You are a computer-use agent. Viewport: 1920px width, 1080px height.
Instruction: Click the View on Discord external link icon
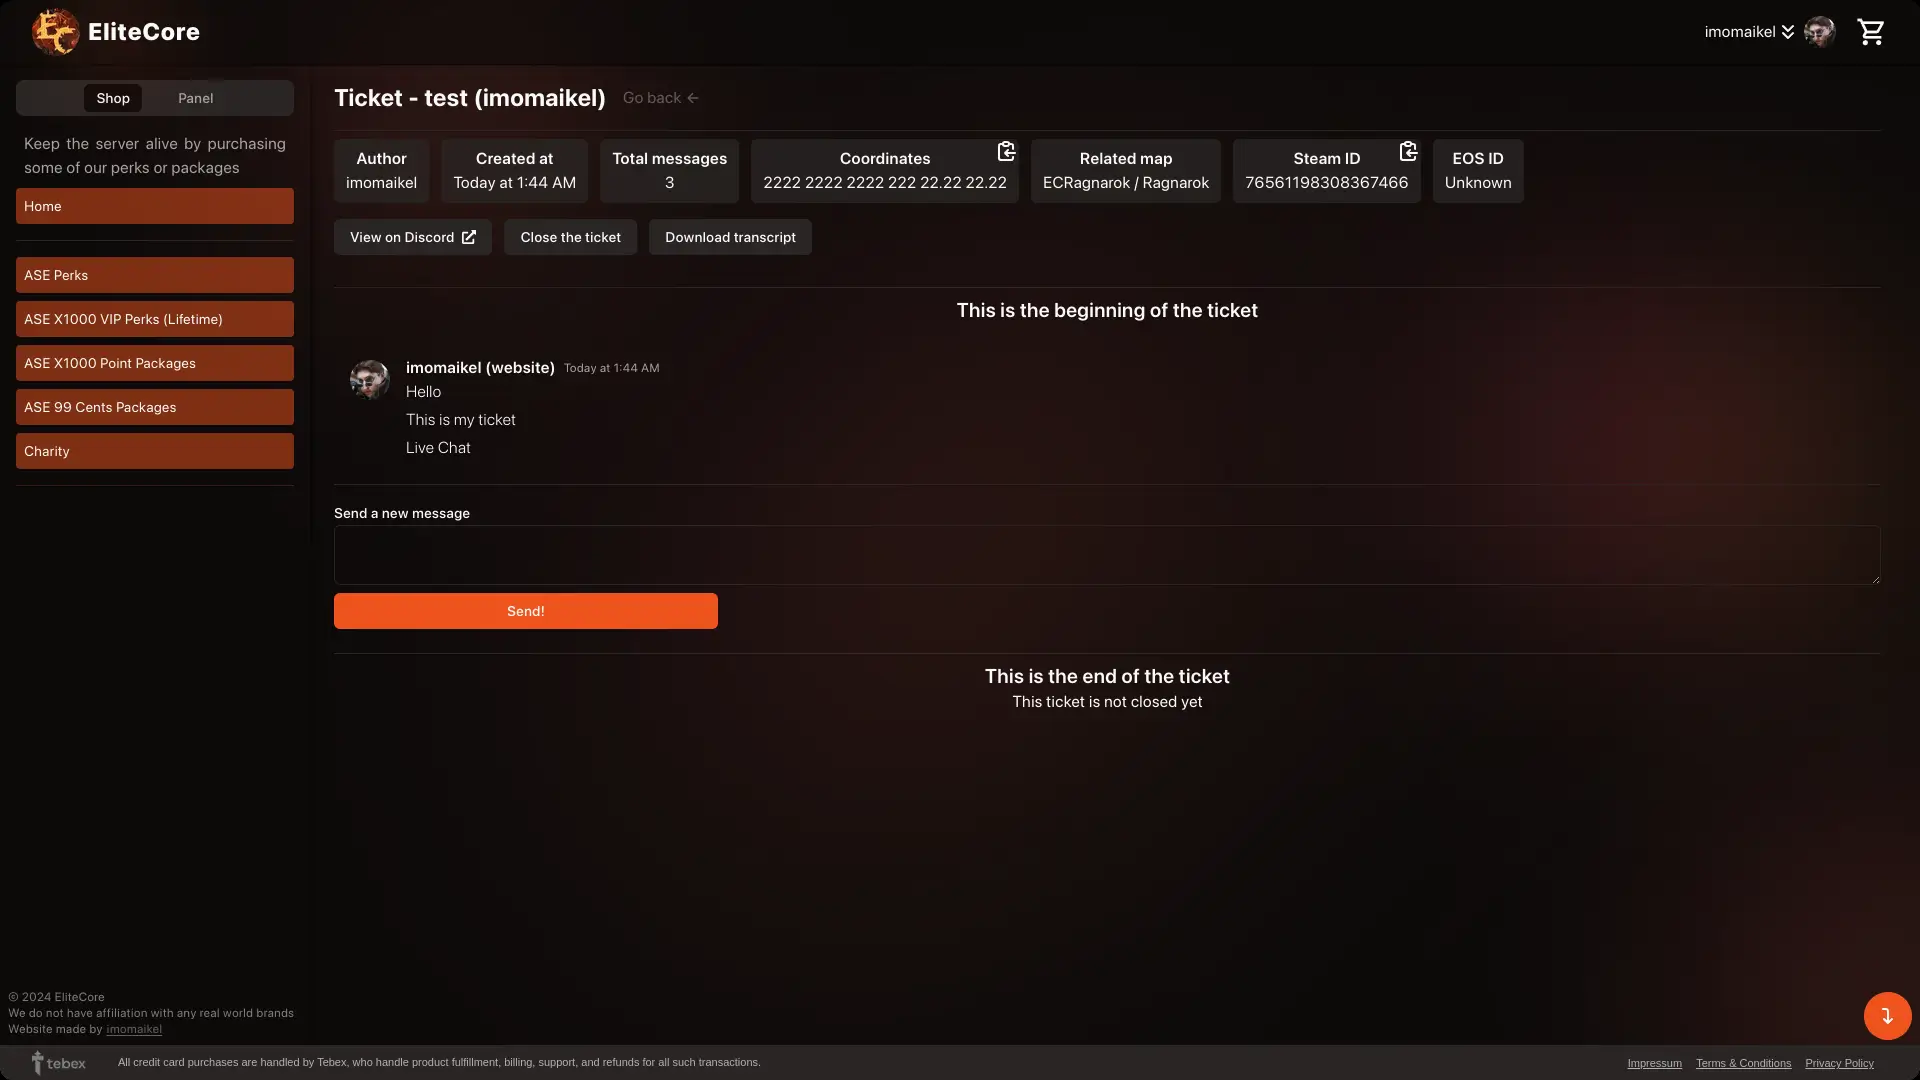pos(468,236)
